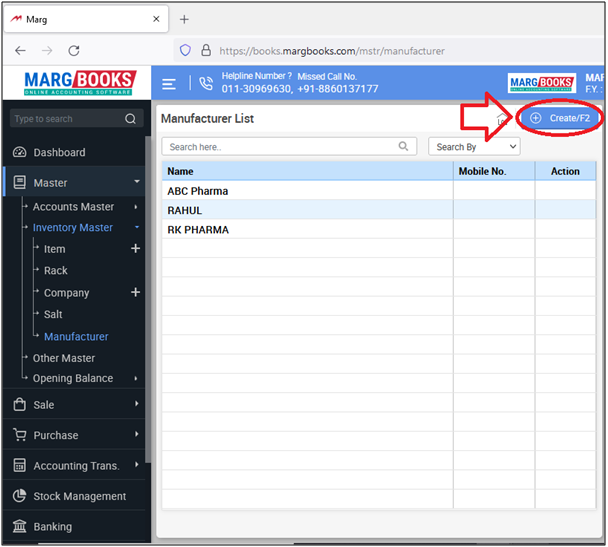This screenshot has height=547, width=608.
Task: Expand the Accounts Master submenu arrow
Action: pyautogui.click(x=136, y=207)
